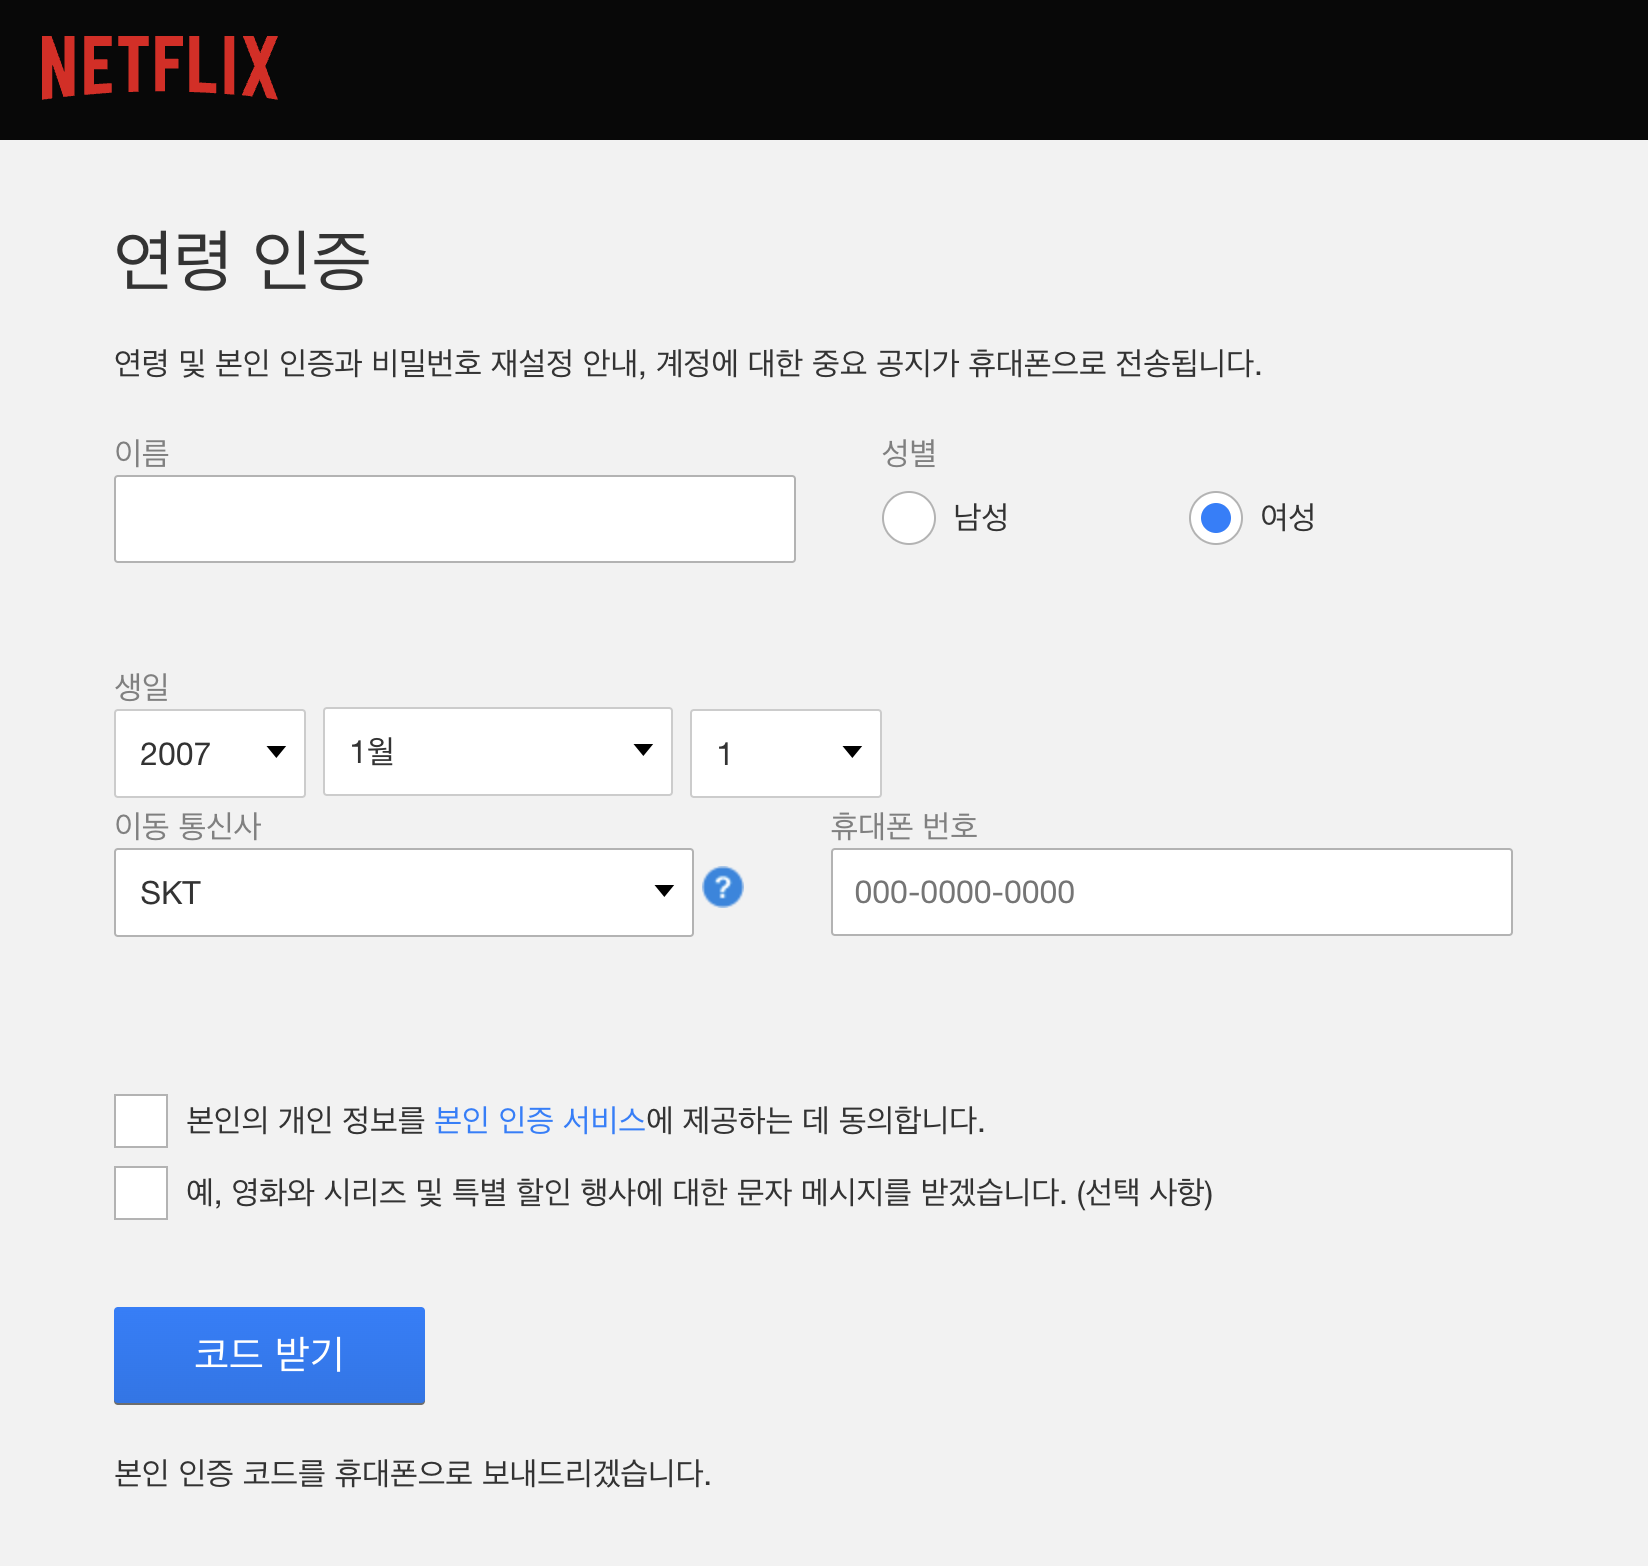Select the 남성 radio button
The image size is (1648, 1566).
pyautogui.click(x=908, y=518)
